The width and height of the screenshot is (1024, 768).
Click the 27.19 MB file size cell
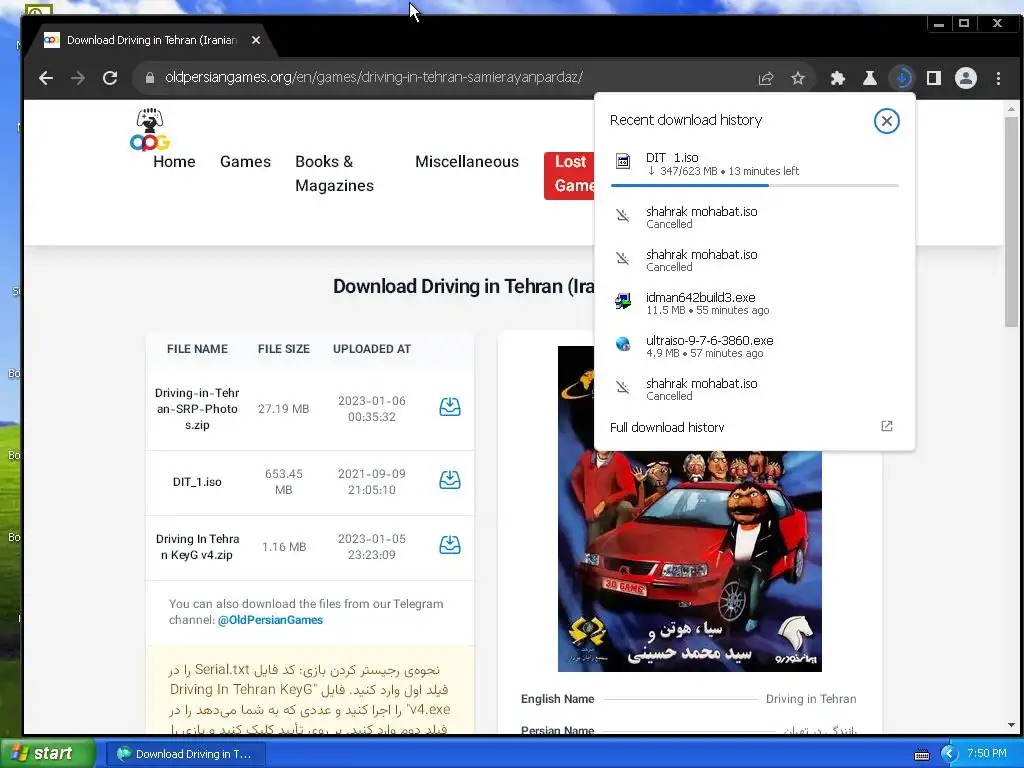click(x=283, y=409)
